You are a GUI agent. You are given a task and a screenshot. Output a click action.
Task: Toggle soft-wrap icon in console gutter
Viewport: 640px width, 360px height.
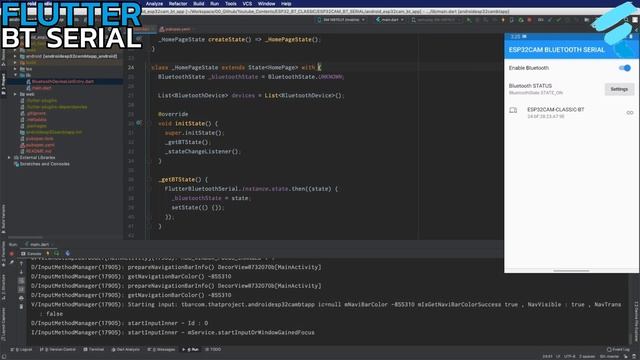click(21, 281)
